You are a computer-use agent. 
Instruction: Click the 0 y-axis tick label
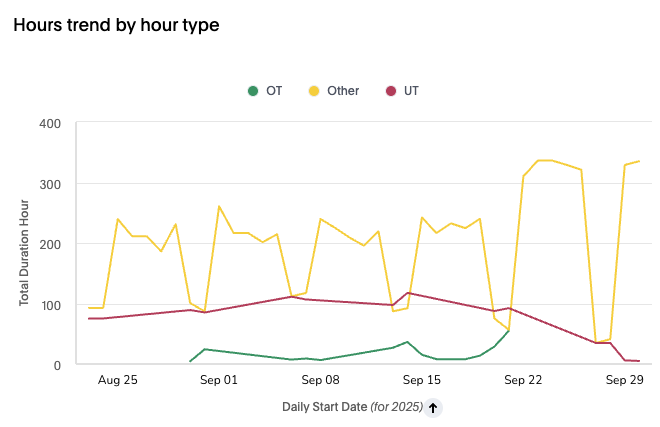point(58,365)
